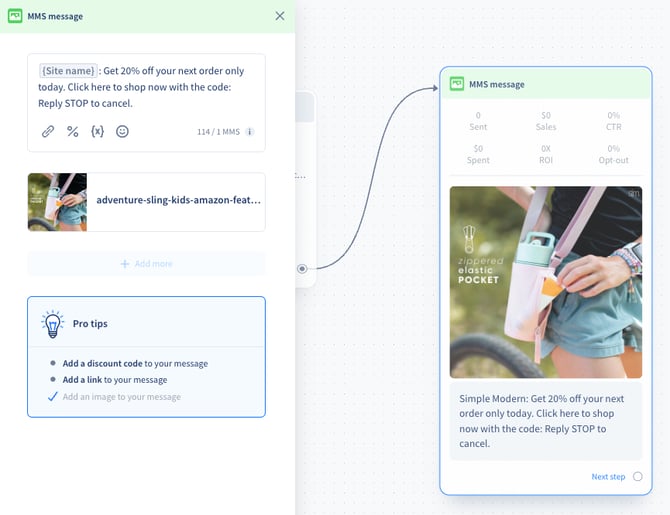Click the MMS message icon in panel header

click(15, 16)
